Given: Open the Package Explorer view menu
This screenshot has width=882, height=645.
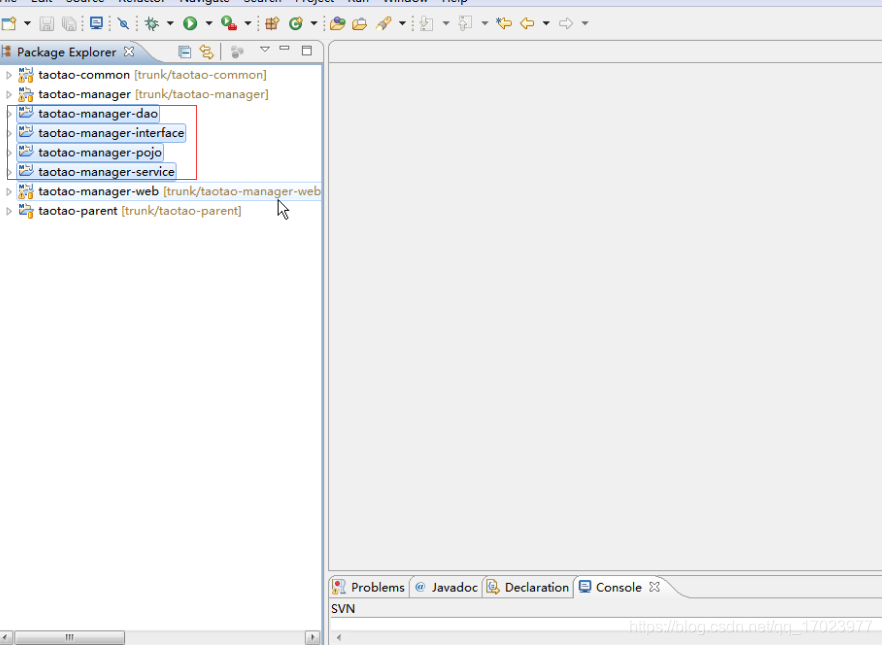Looking at the screenshot, I should pos(265,49).
